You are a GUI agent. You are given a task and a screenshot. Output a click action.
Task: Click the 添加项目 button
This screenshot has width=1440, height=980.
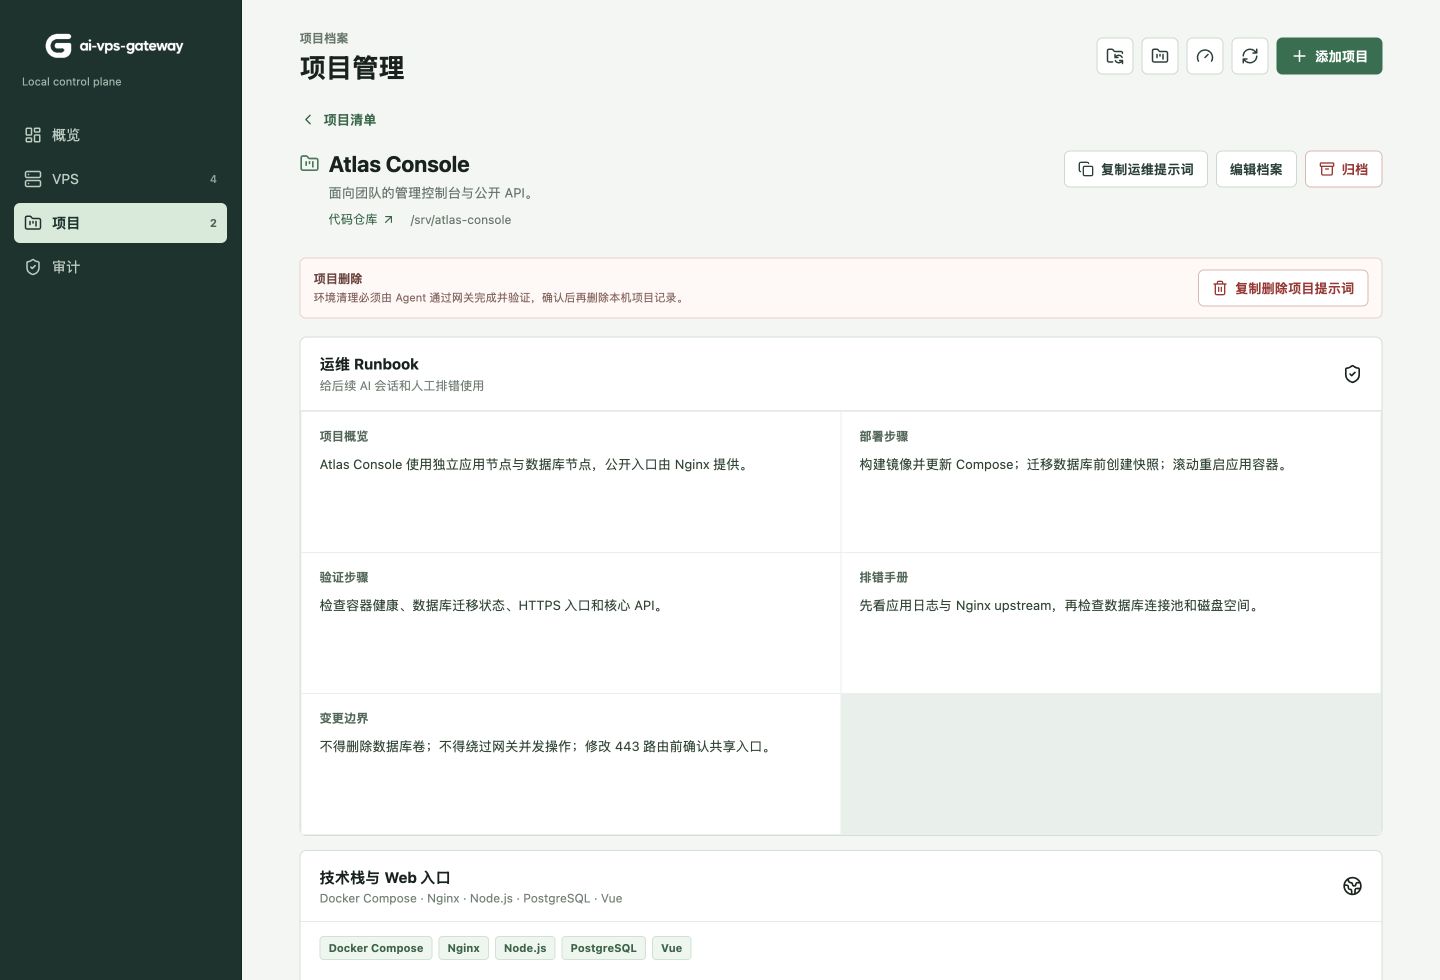click(1329, 56)
